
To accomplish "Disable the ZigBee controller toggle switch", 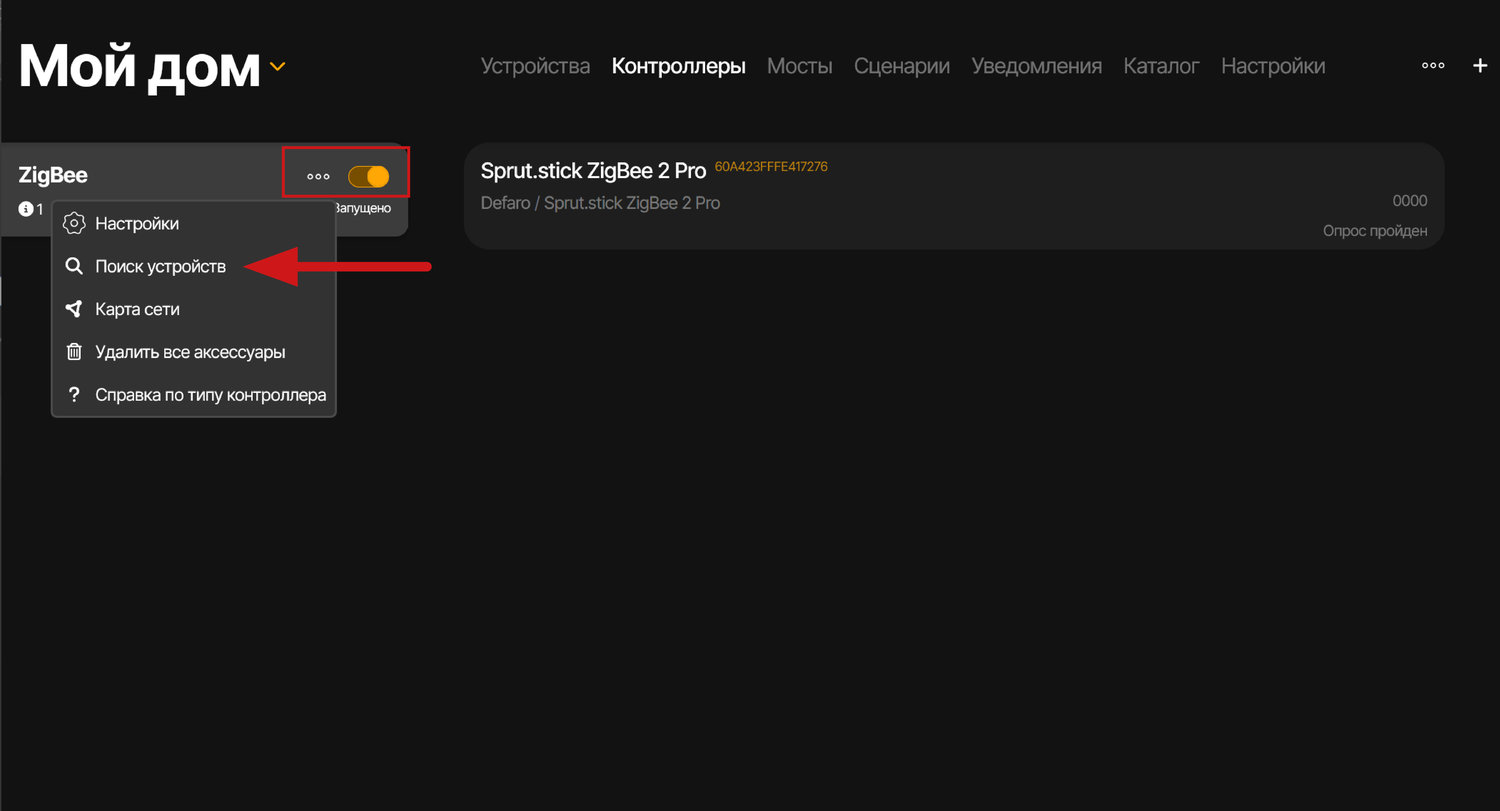I will 369,175.
